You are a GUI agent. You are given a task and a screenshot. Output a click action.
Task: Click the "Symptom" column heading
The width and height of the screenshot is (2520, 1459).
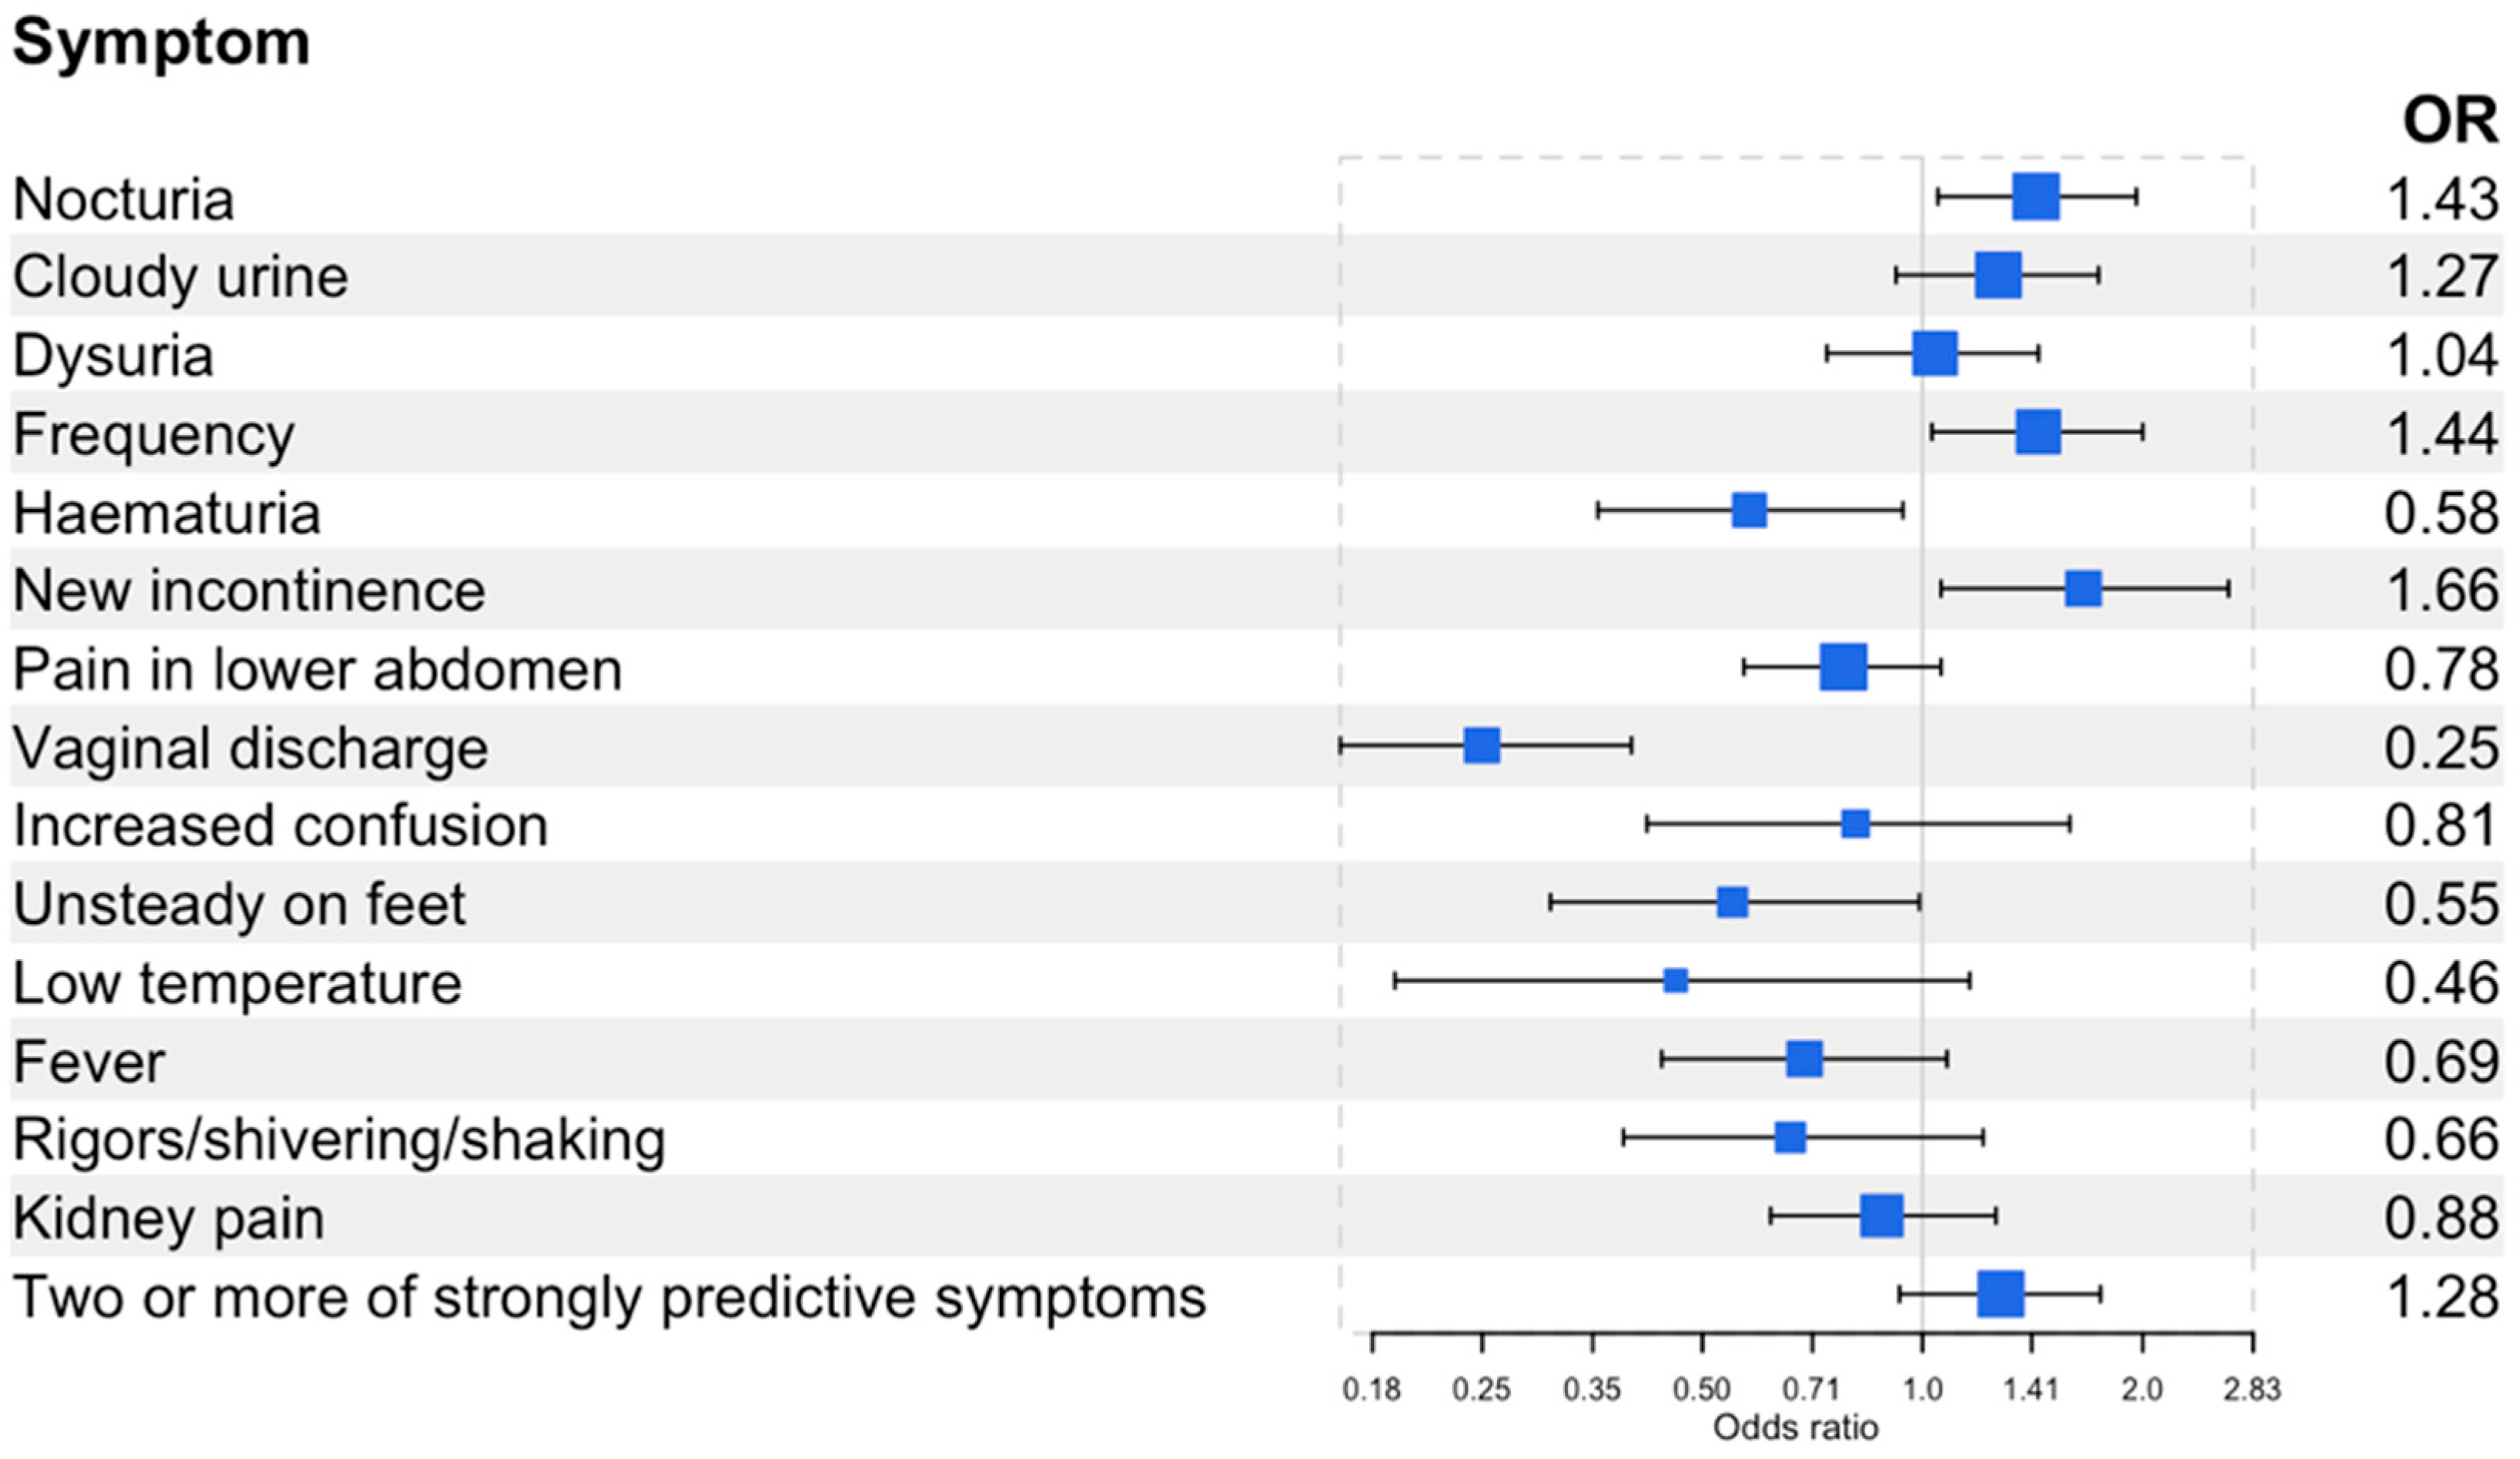161,43
